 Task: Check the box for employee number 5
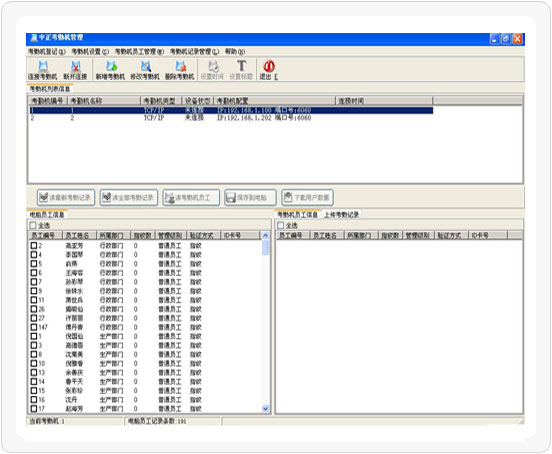34,264
